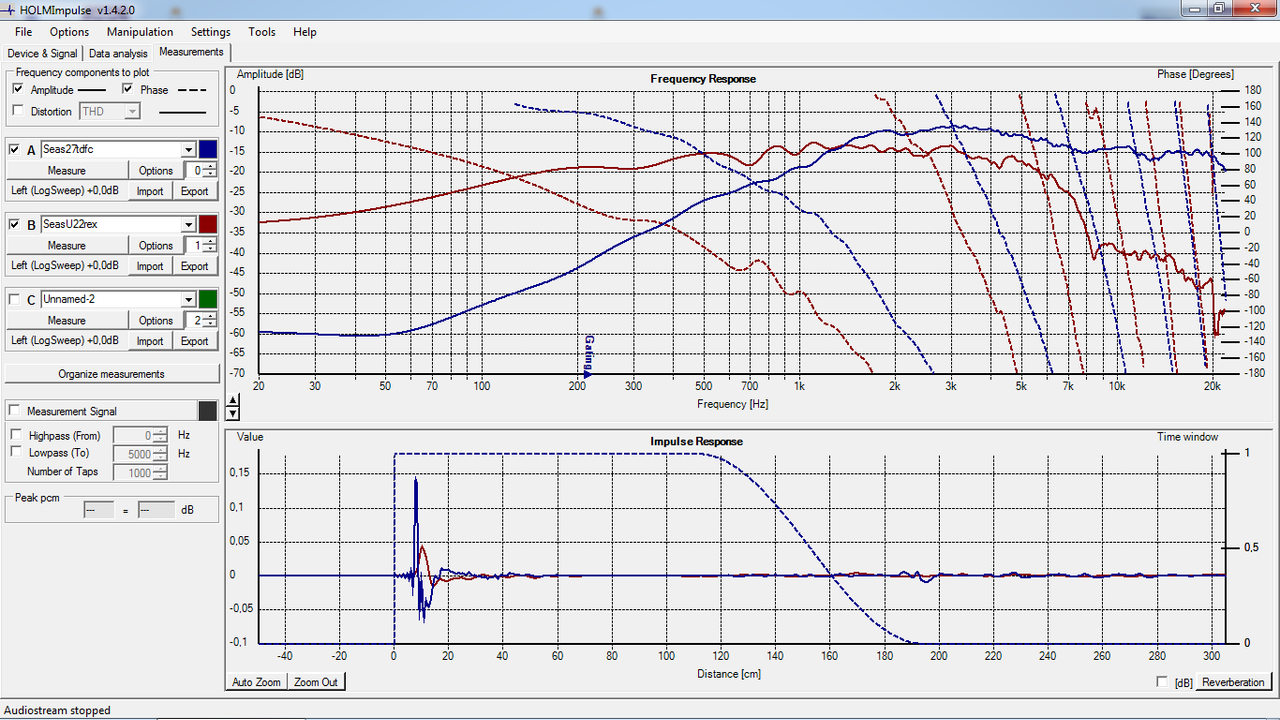Click the red color swatch for measurement B

coord(208,224)
